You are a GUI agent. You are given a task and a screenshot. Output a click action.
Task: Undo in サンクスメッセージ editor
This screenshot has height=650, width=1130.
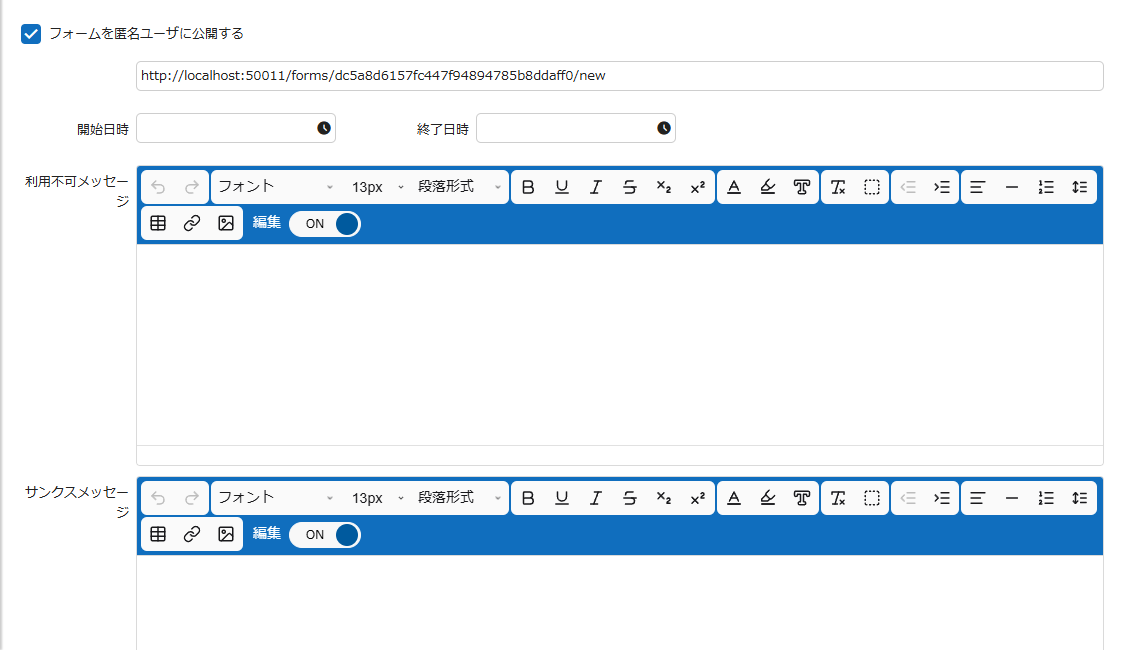coord(158,498)
